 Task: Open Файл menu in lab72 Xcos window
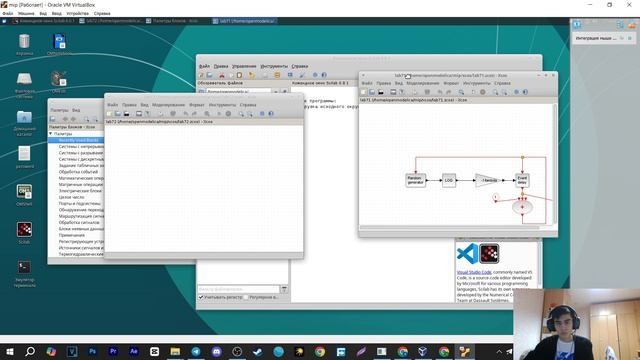click(112, 105)
